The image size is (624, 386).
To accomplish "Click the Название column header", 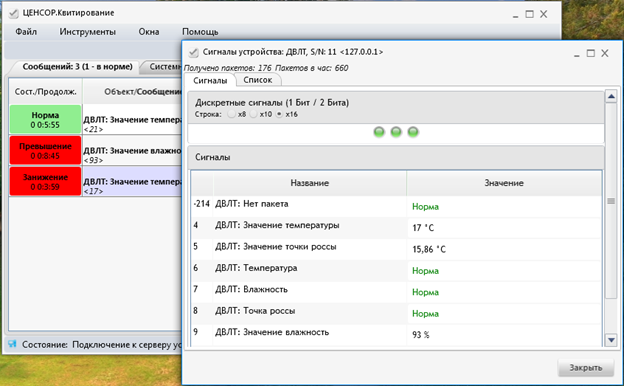I will (310, 183).
